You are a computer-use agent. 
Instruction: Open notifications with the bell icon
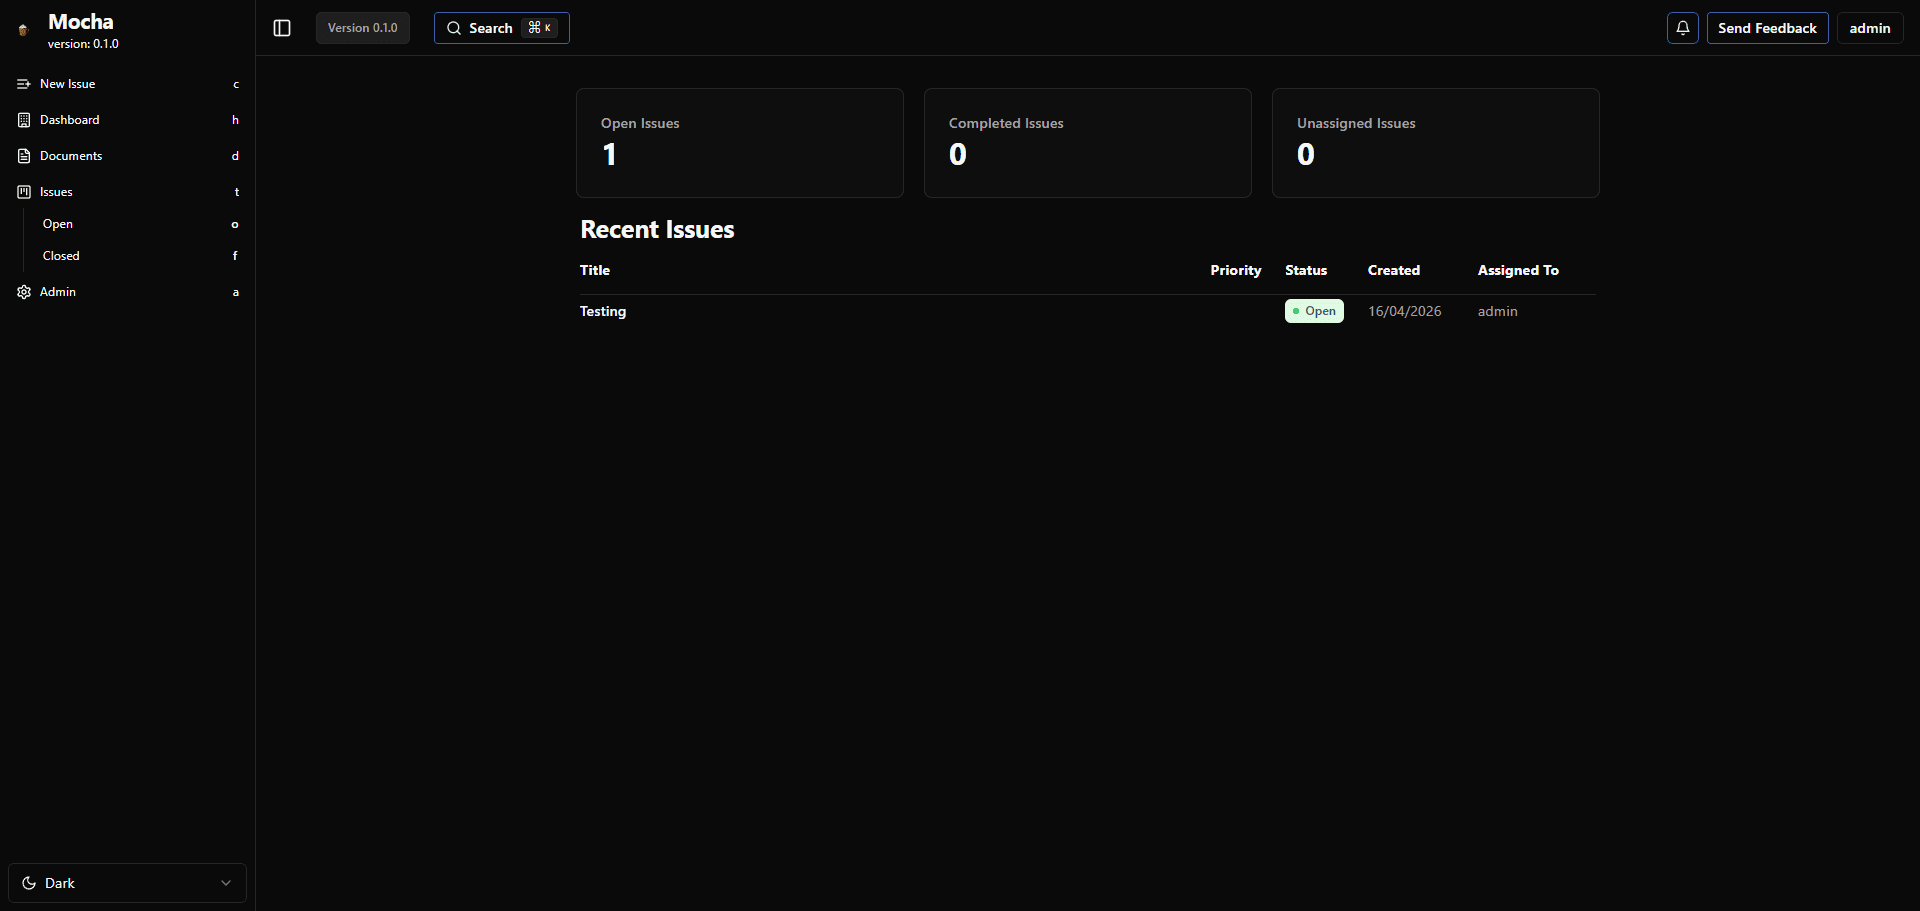tap(1683, 28)
